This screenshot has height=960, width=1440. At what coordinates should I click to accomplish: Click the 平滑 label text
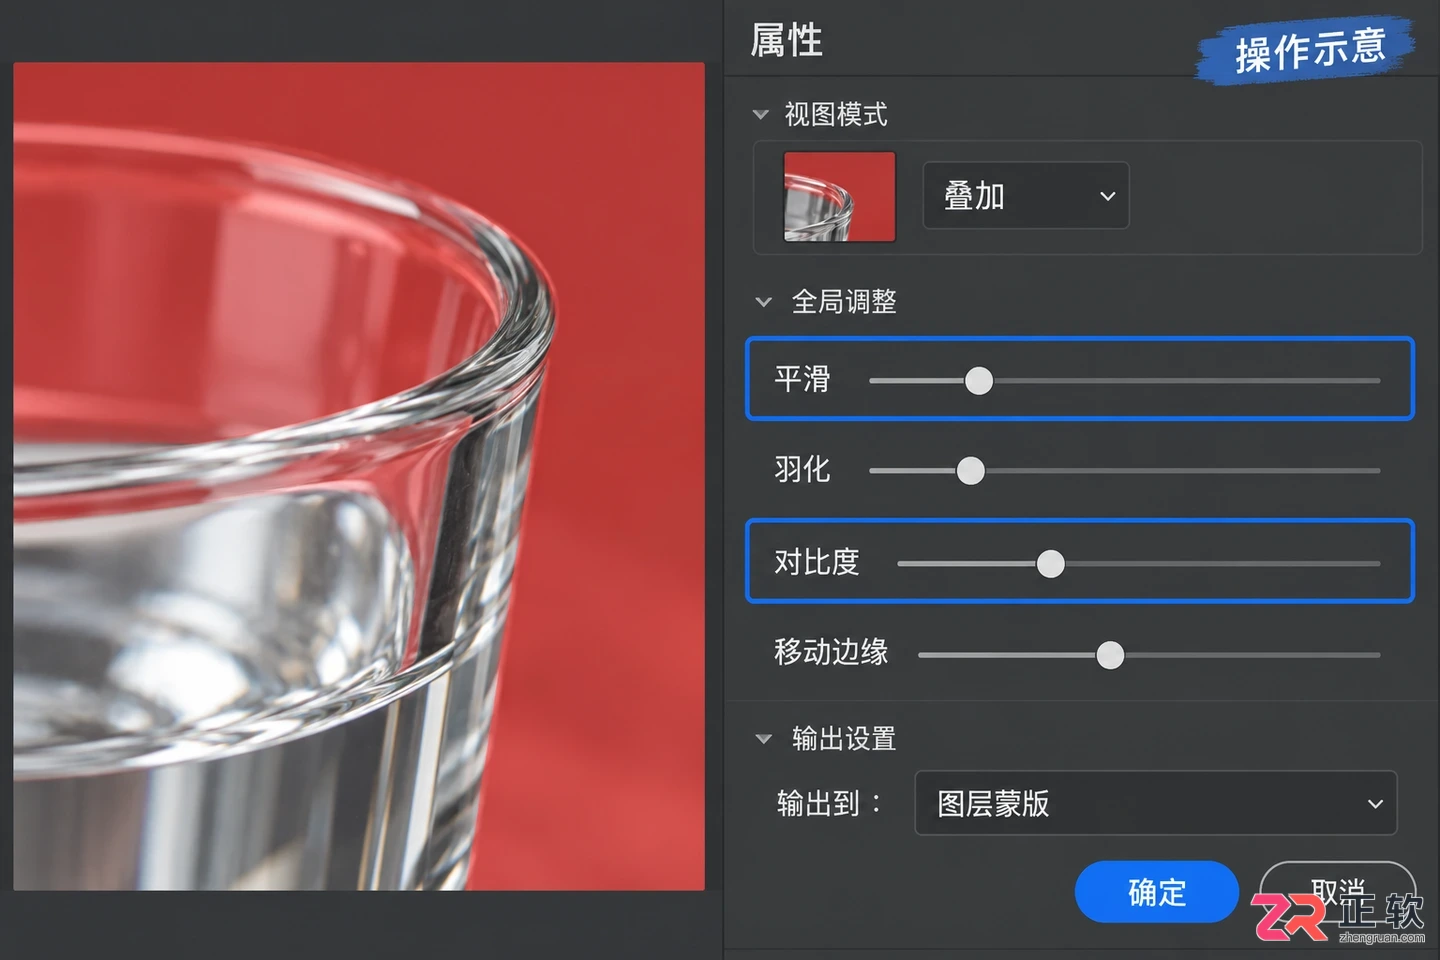[802, 379]
